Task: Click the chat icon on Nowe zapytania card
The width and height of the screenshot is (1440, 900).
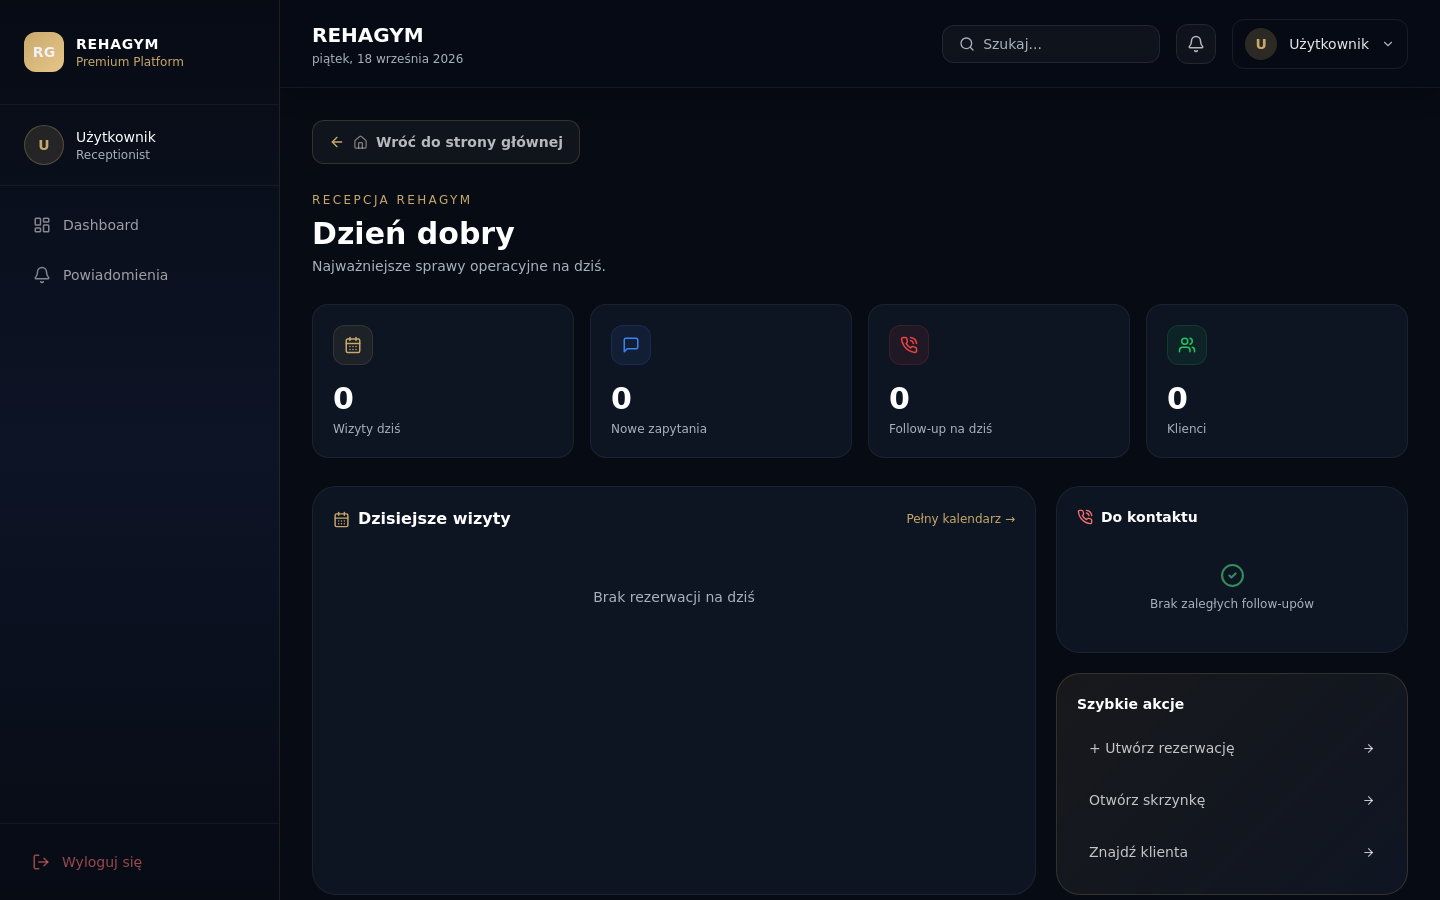Action: point(631,345)
